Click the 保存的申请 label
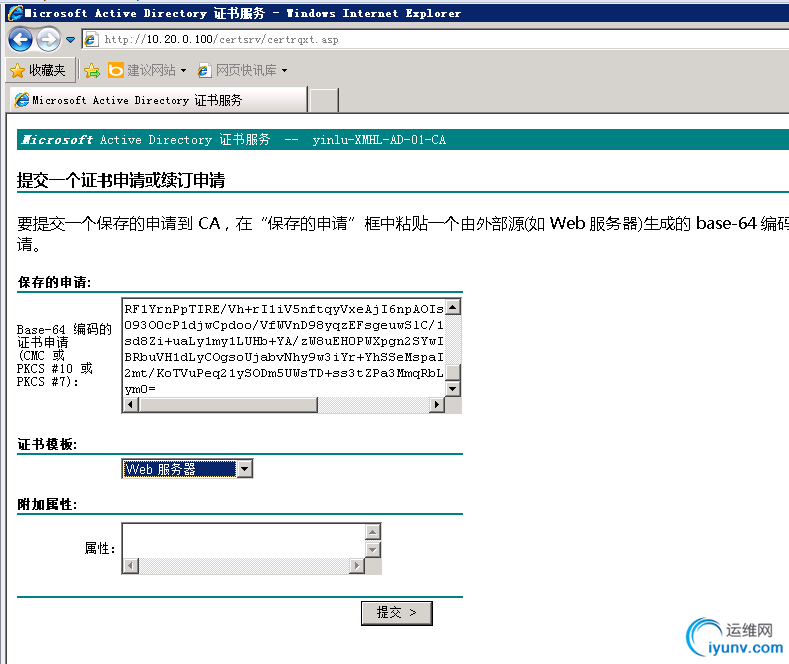 pyautogui.click(x=54, y=282)
